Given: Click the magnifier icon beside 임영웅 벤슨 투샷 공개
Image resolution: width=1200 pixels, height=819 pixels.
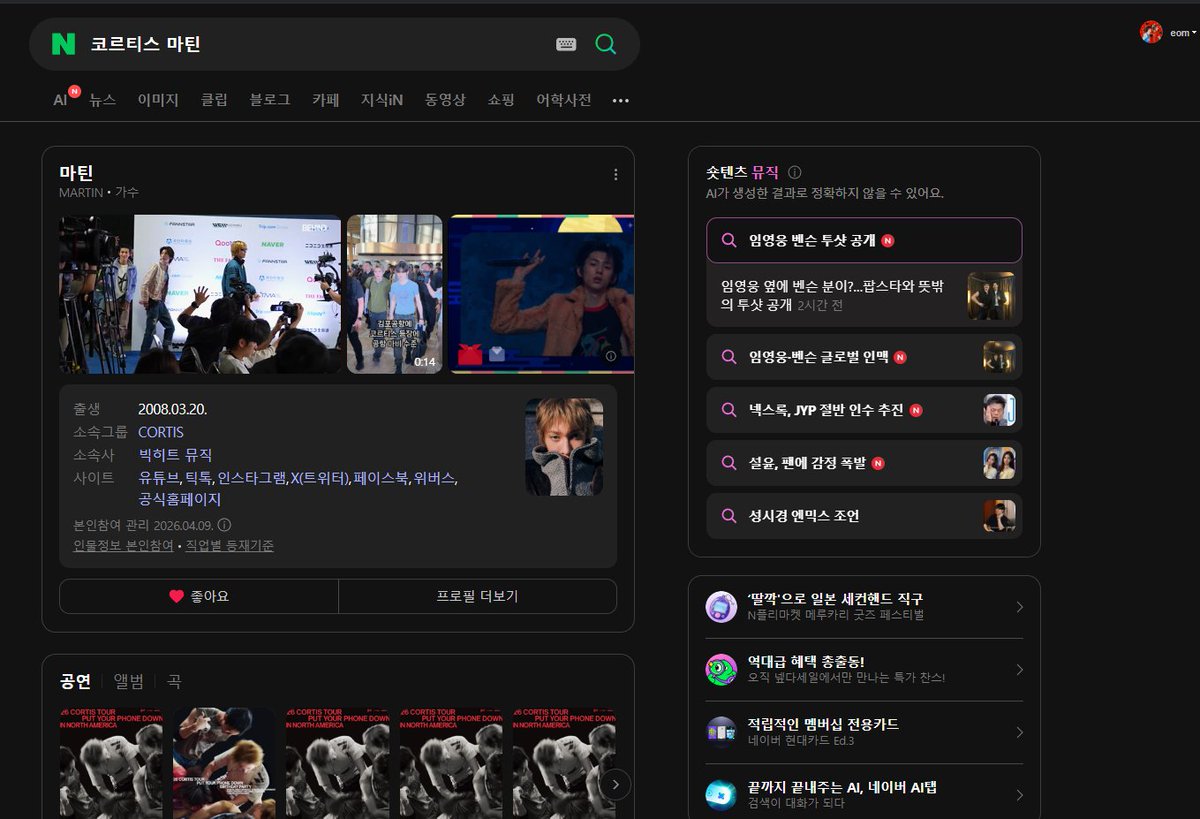Looking at the screenshot, I should coord(729,240).
